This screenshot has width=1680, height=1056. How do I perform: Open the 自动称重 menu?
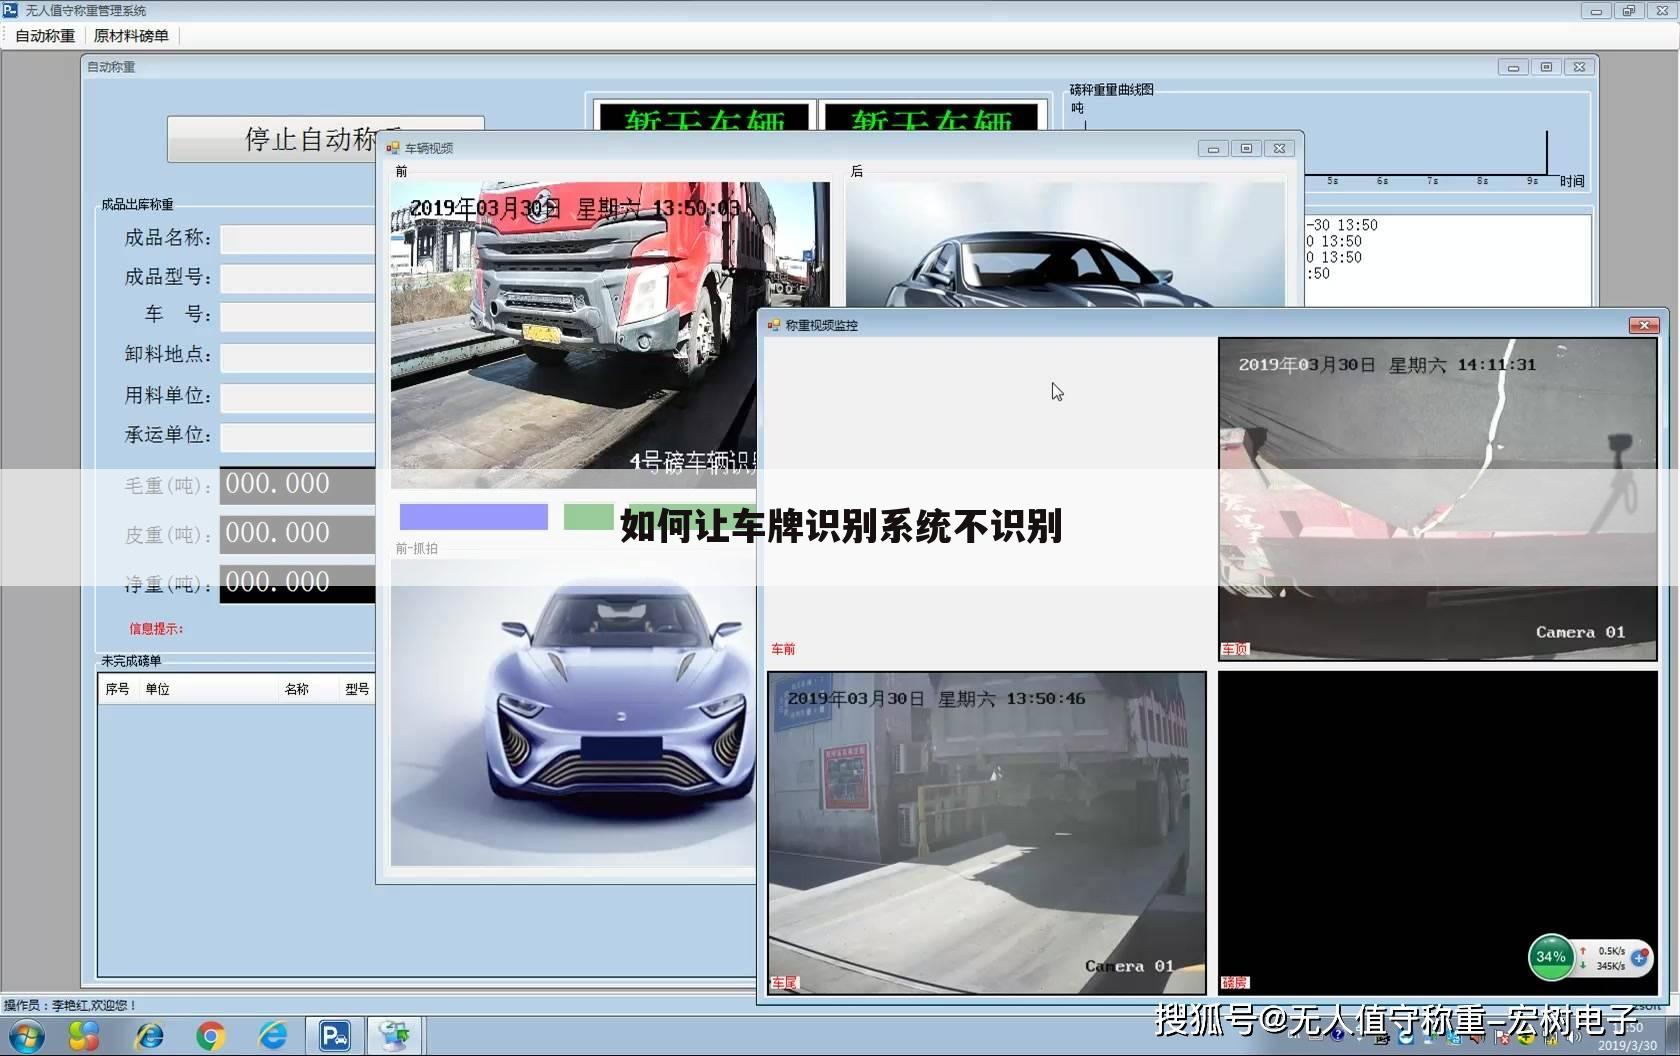click(45, 36)
